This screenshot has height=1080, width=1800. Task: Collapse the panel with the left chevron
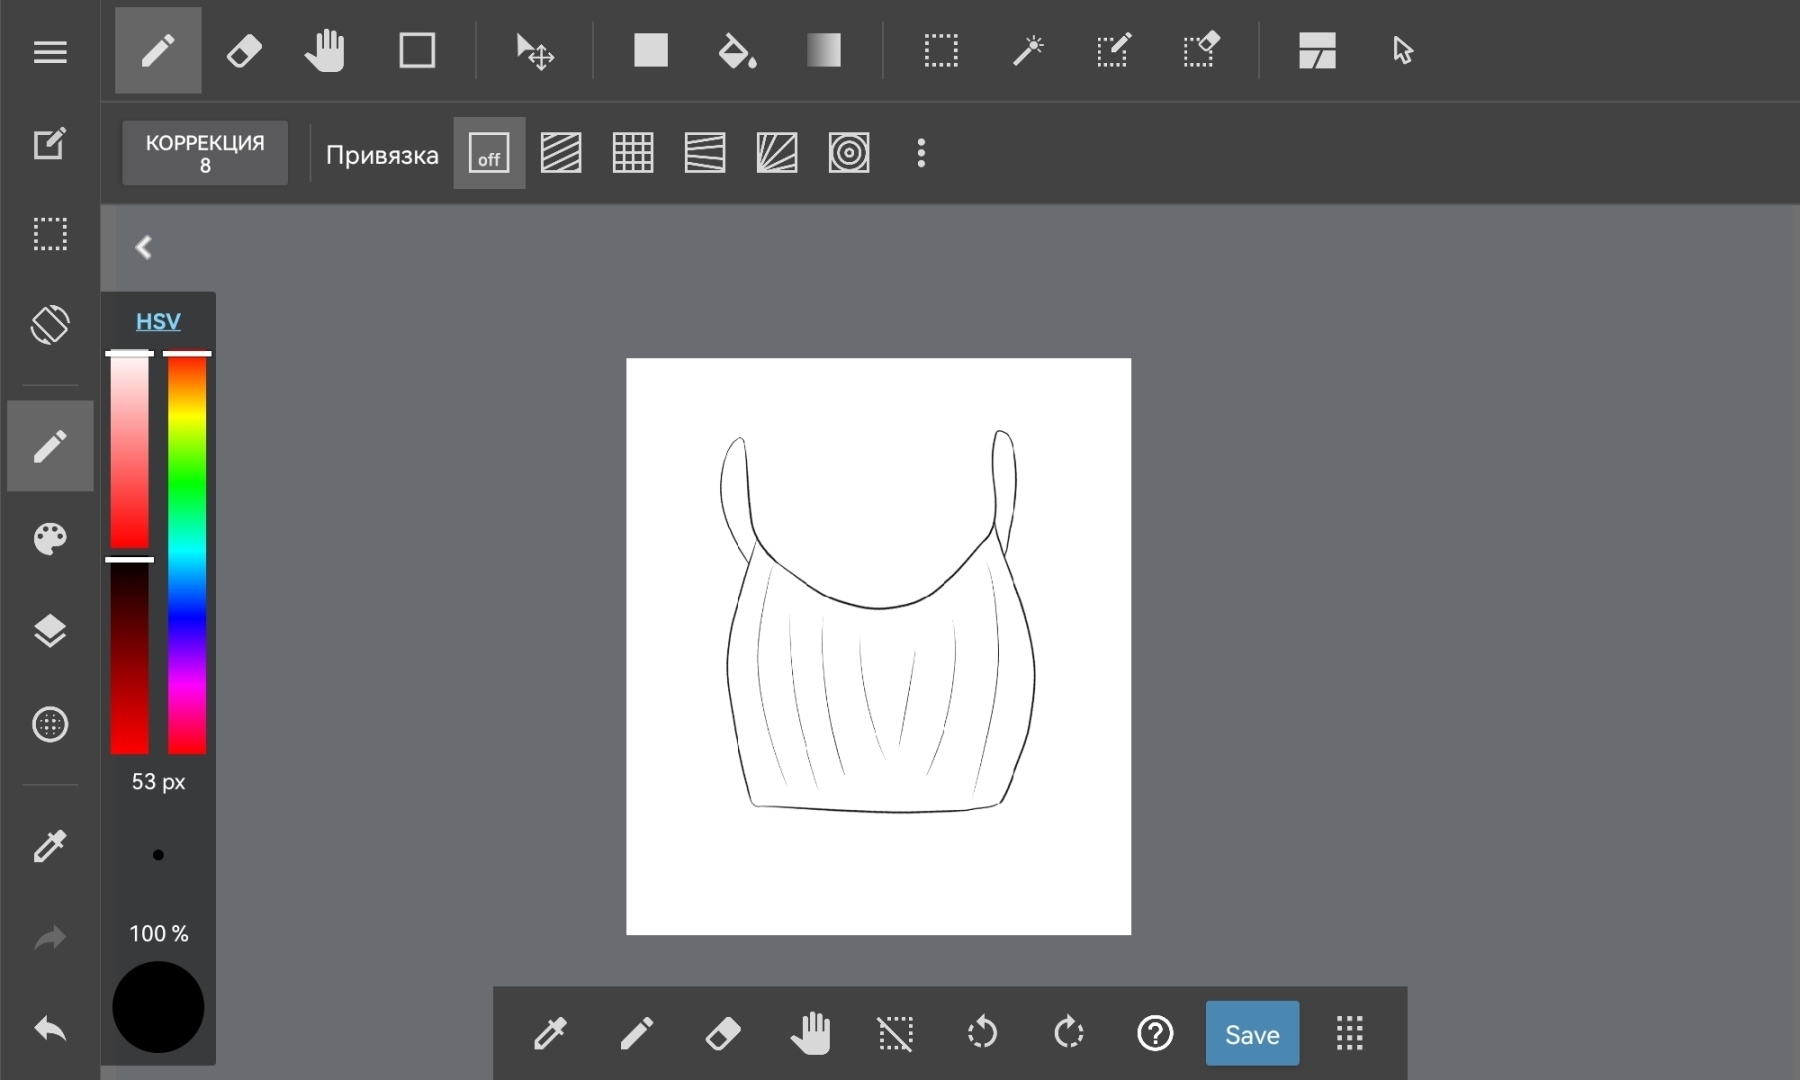pos(144,248)
